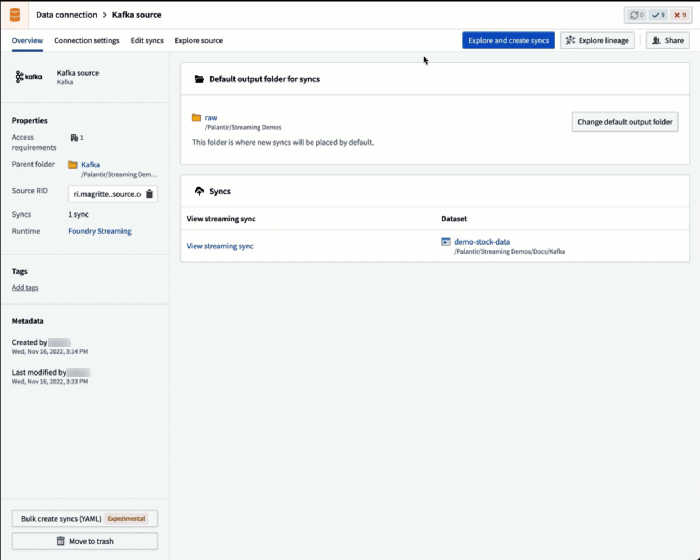Click the Kafka source breadcrumb title
This screenshot has height=560, width=700.
click(x=137, y=15)
